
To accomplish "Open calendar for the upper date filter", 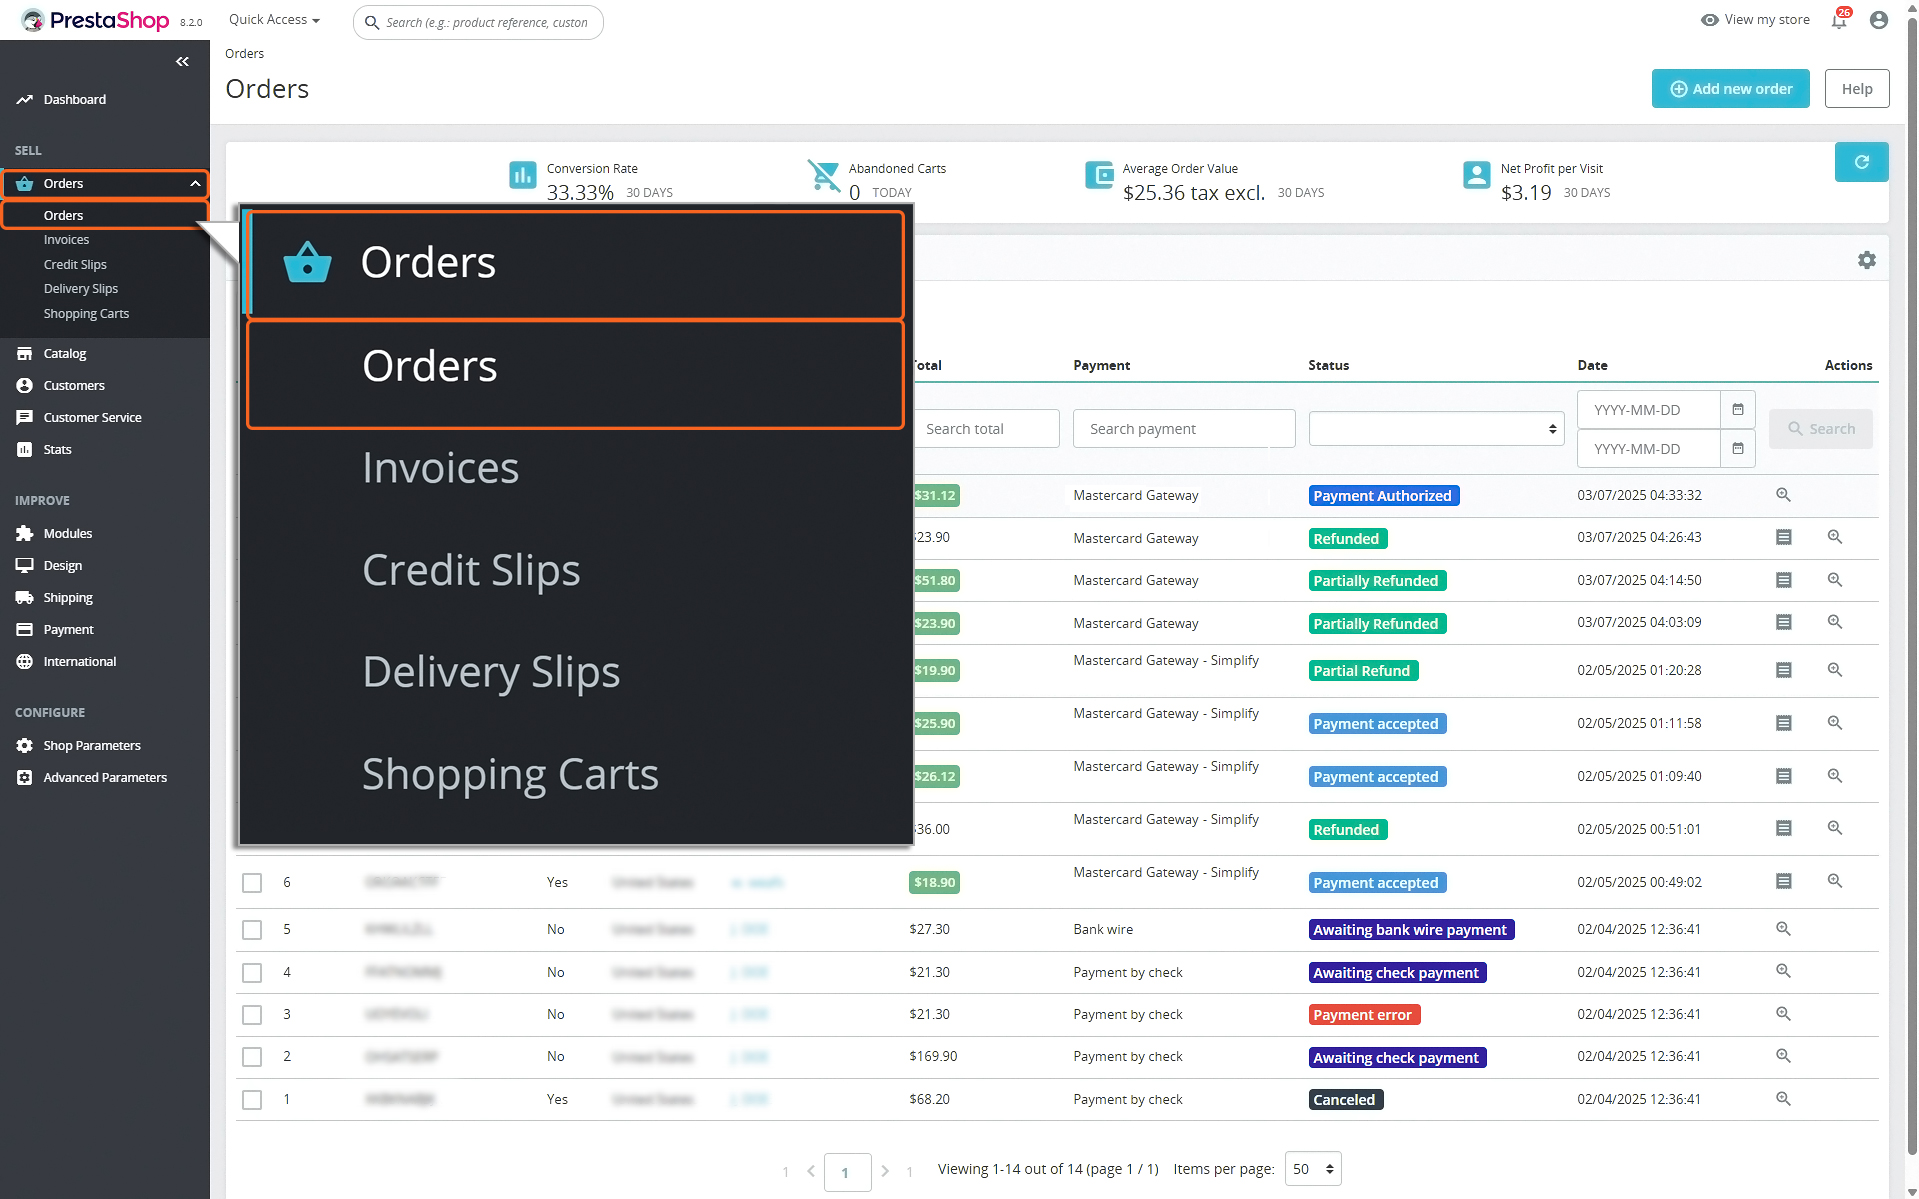I will [1738, 410].
